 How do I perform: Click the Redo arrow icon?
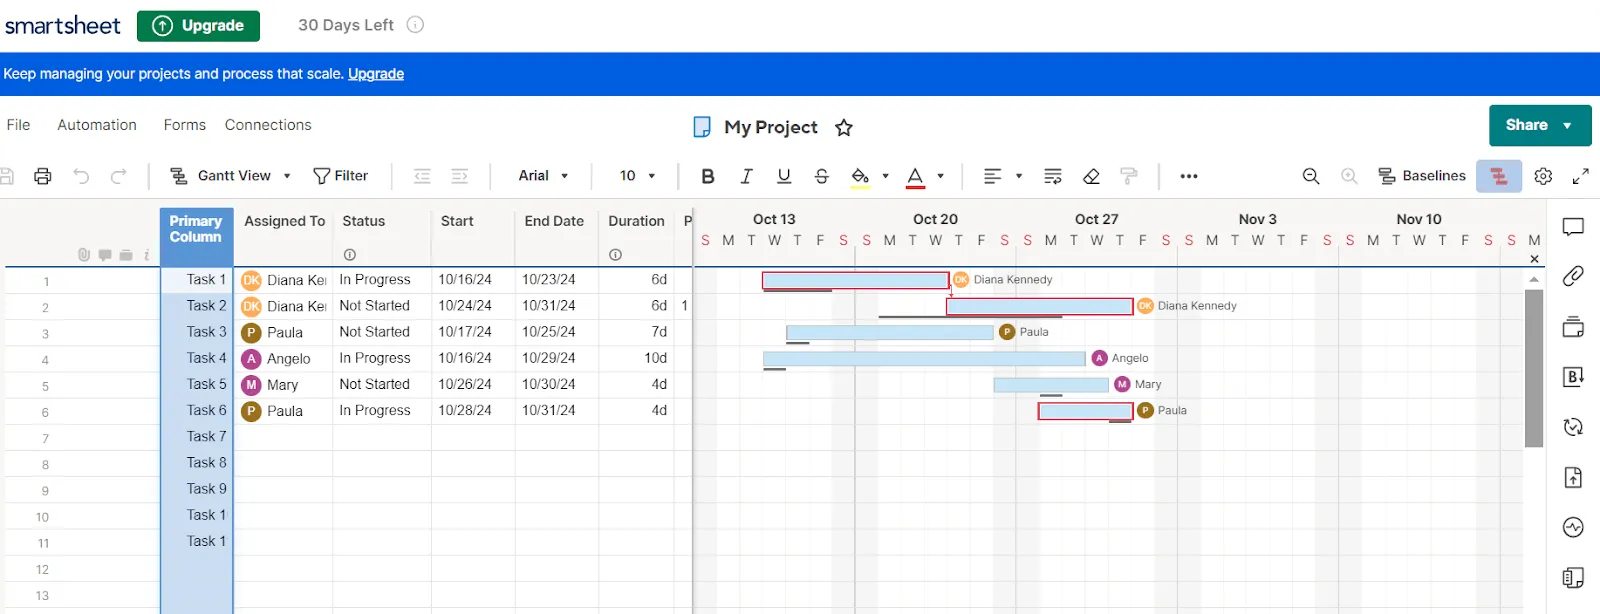[x=118, y=176]
